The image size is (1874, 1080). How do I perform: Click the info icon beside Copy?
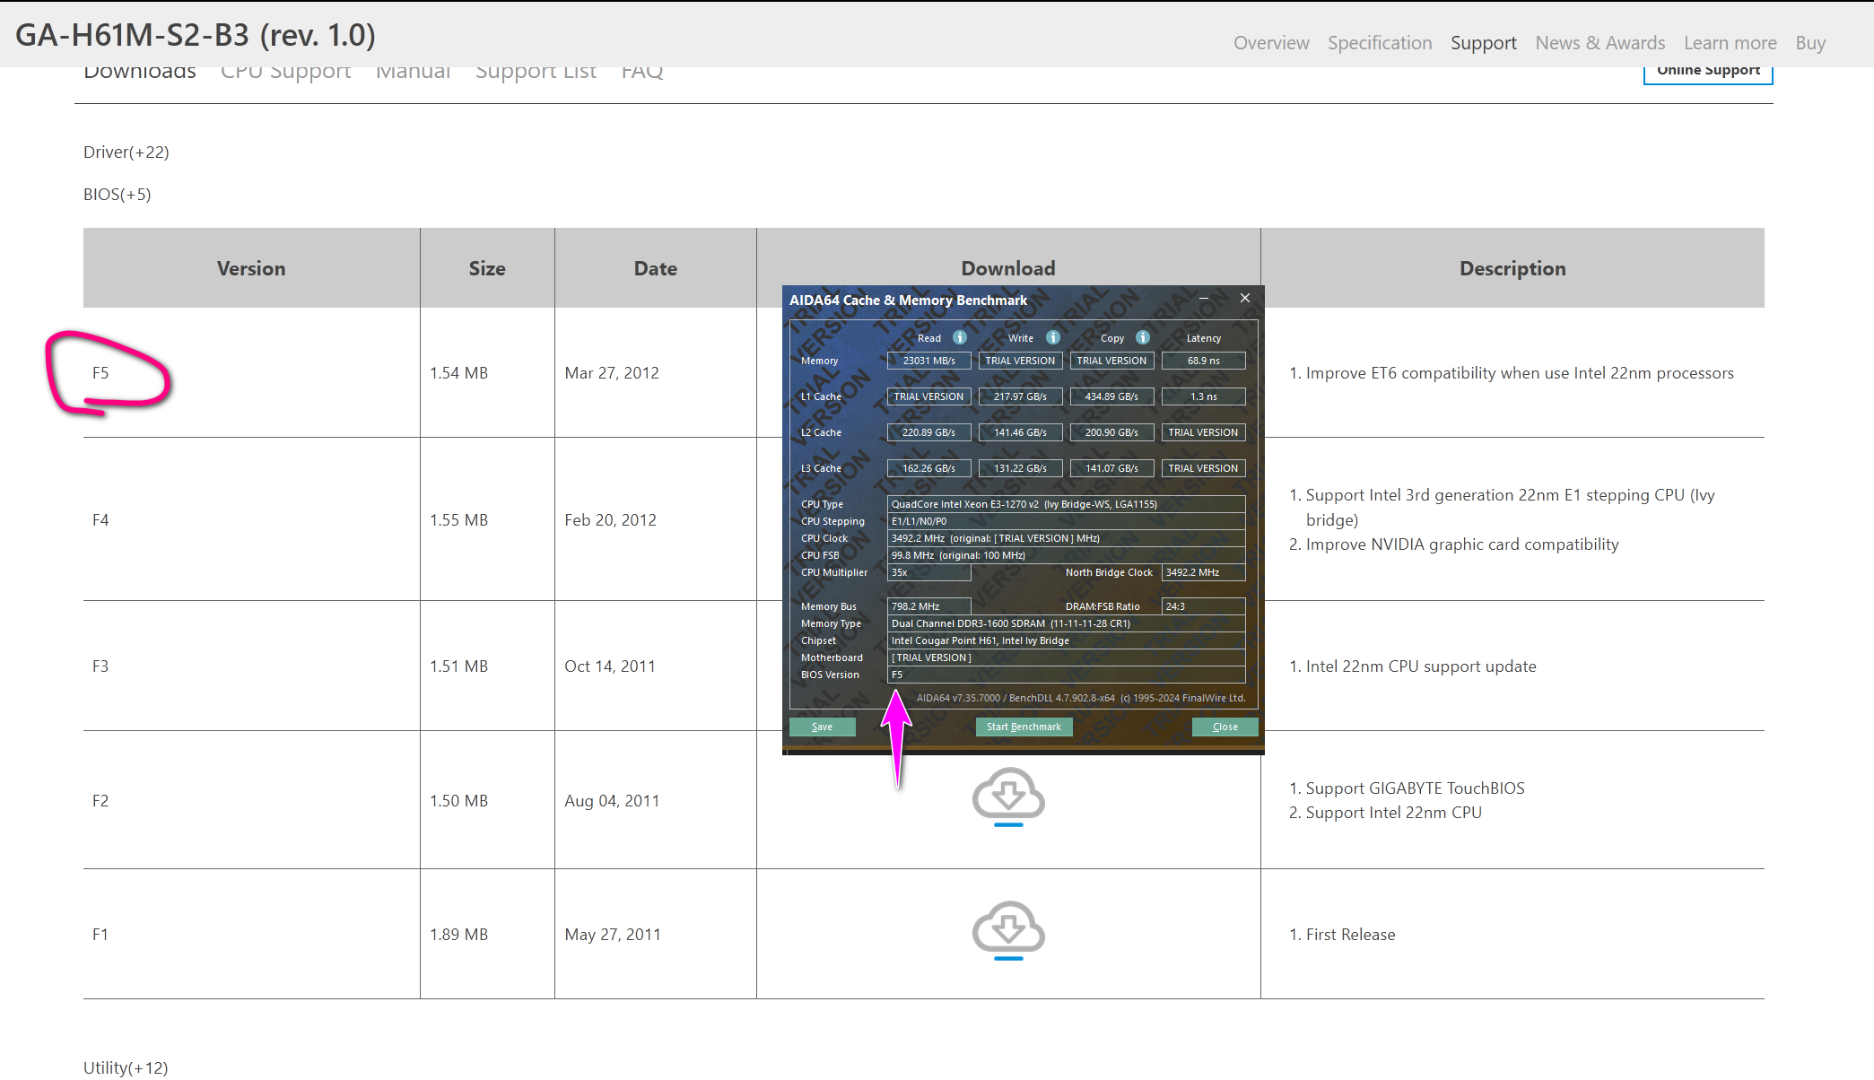click(1143, 338)
